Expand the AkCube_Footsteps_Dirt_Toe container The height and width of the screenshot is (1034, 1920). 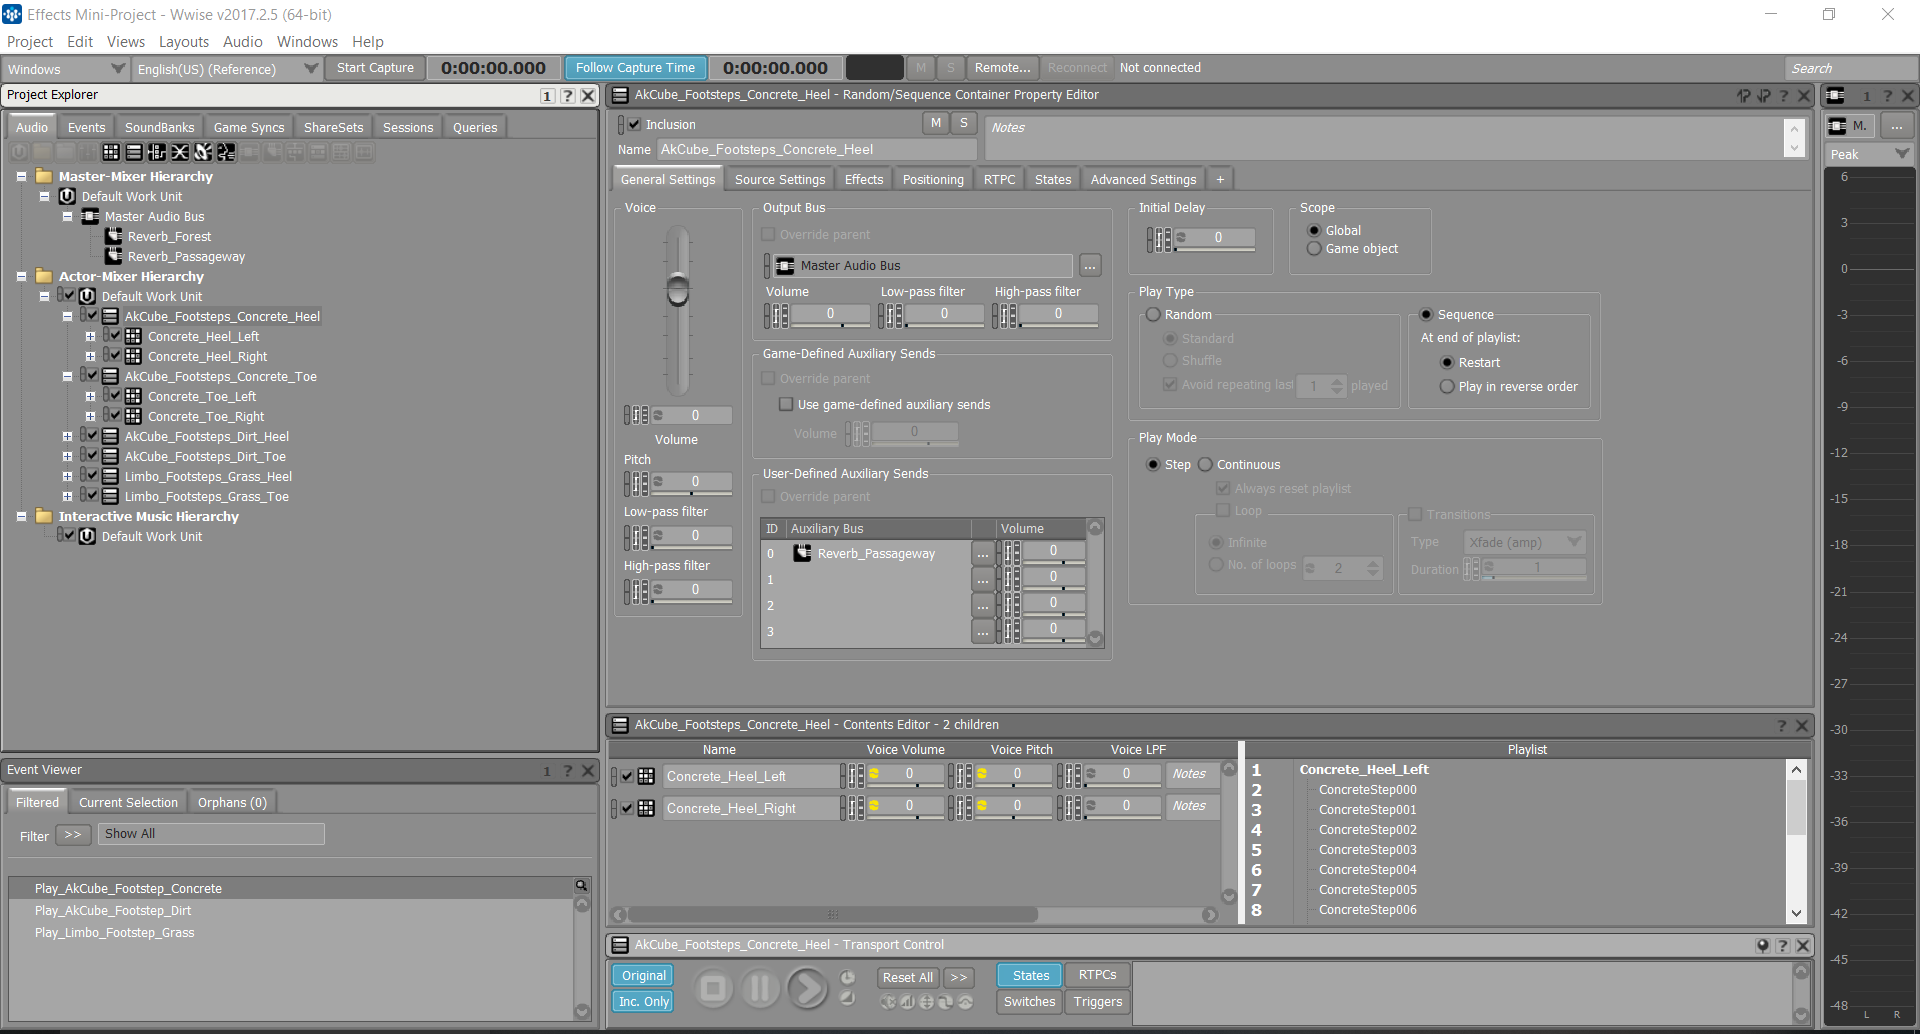(x=67, y=456)
